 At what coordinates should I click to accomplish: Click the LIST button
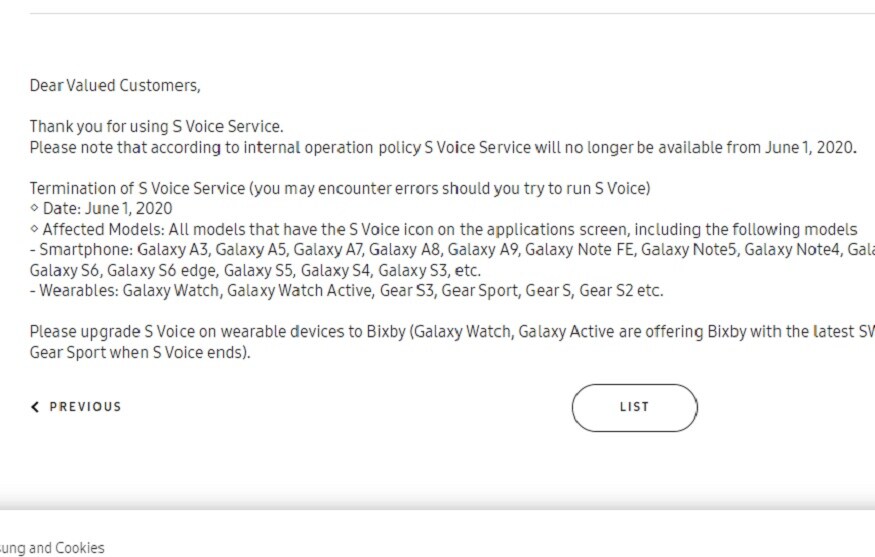[634, 407]
